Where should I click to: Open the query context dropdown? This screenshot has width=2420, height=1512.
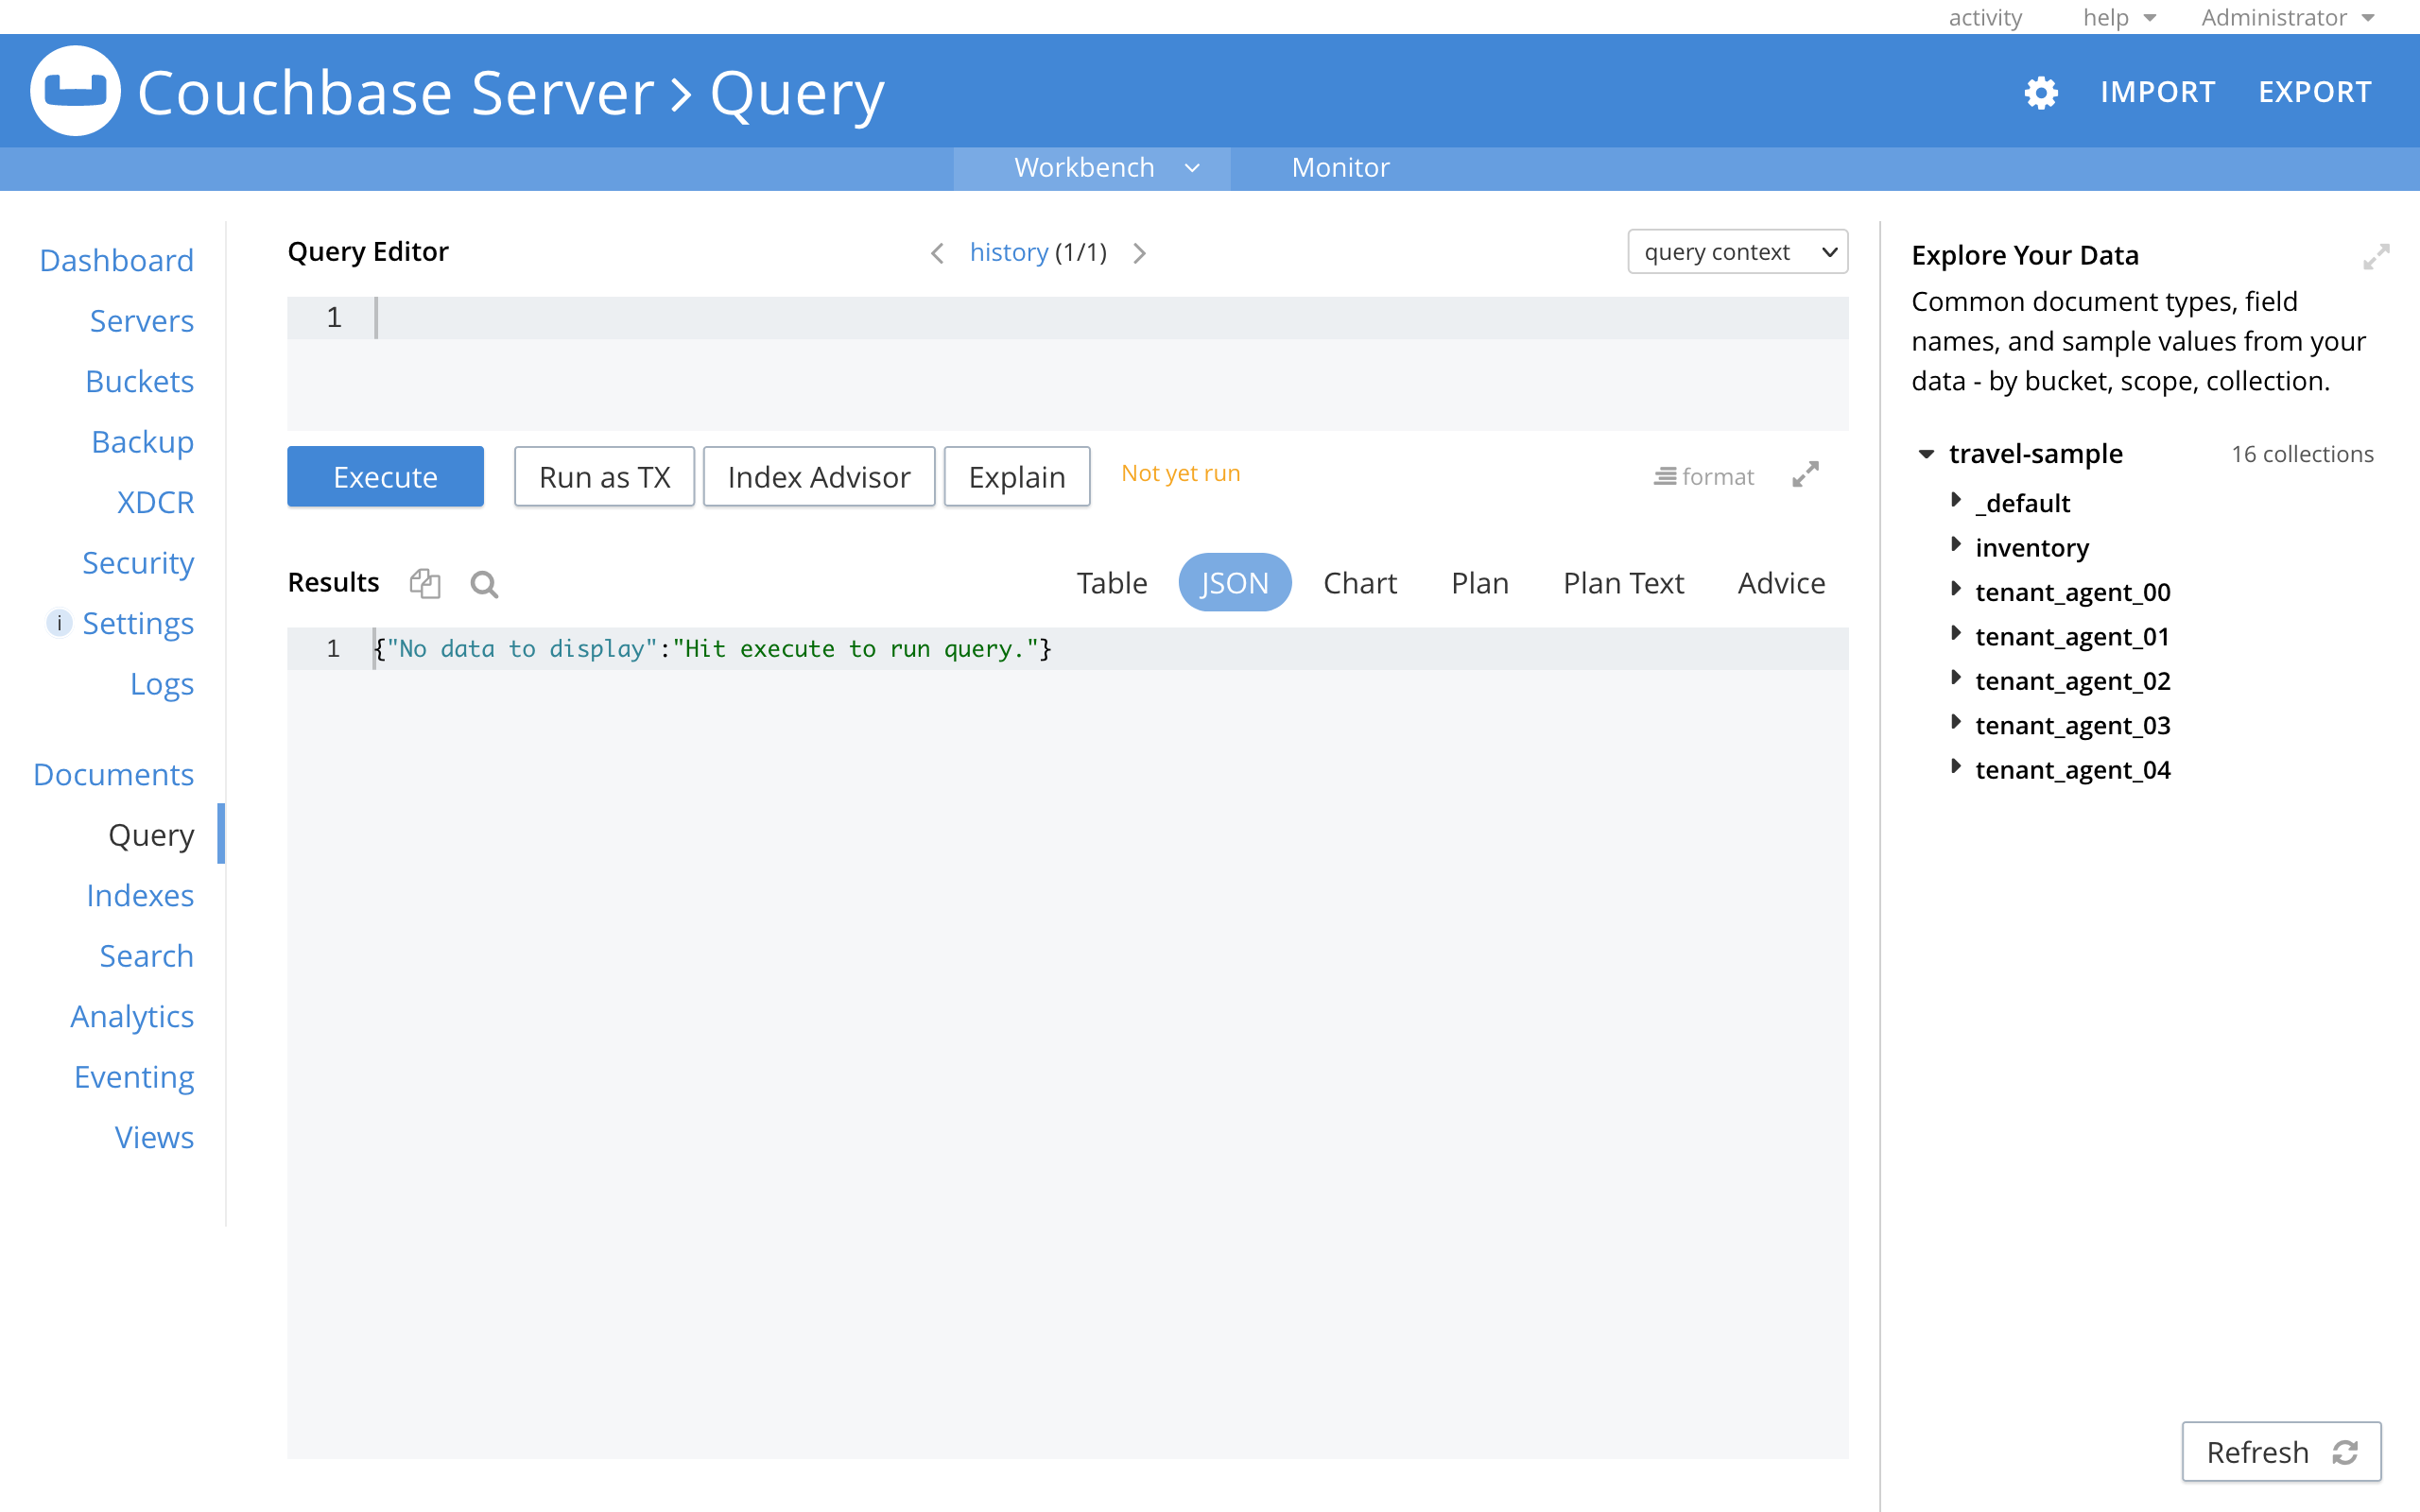[x=1737, y=251]
